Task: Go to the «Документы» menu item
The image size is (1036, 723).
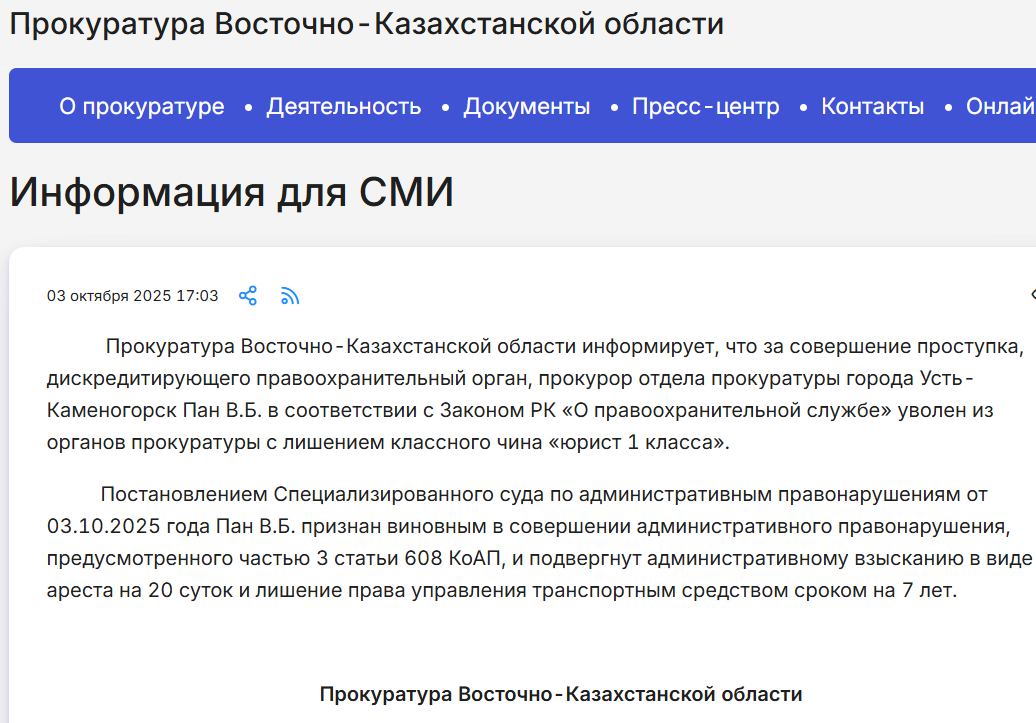Action: (x=526, y=106)
